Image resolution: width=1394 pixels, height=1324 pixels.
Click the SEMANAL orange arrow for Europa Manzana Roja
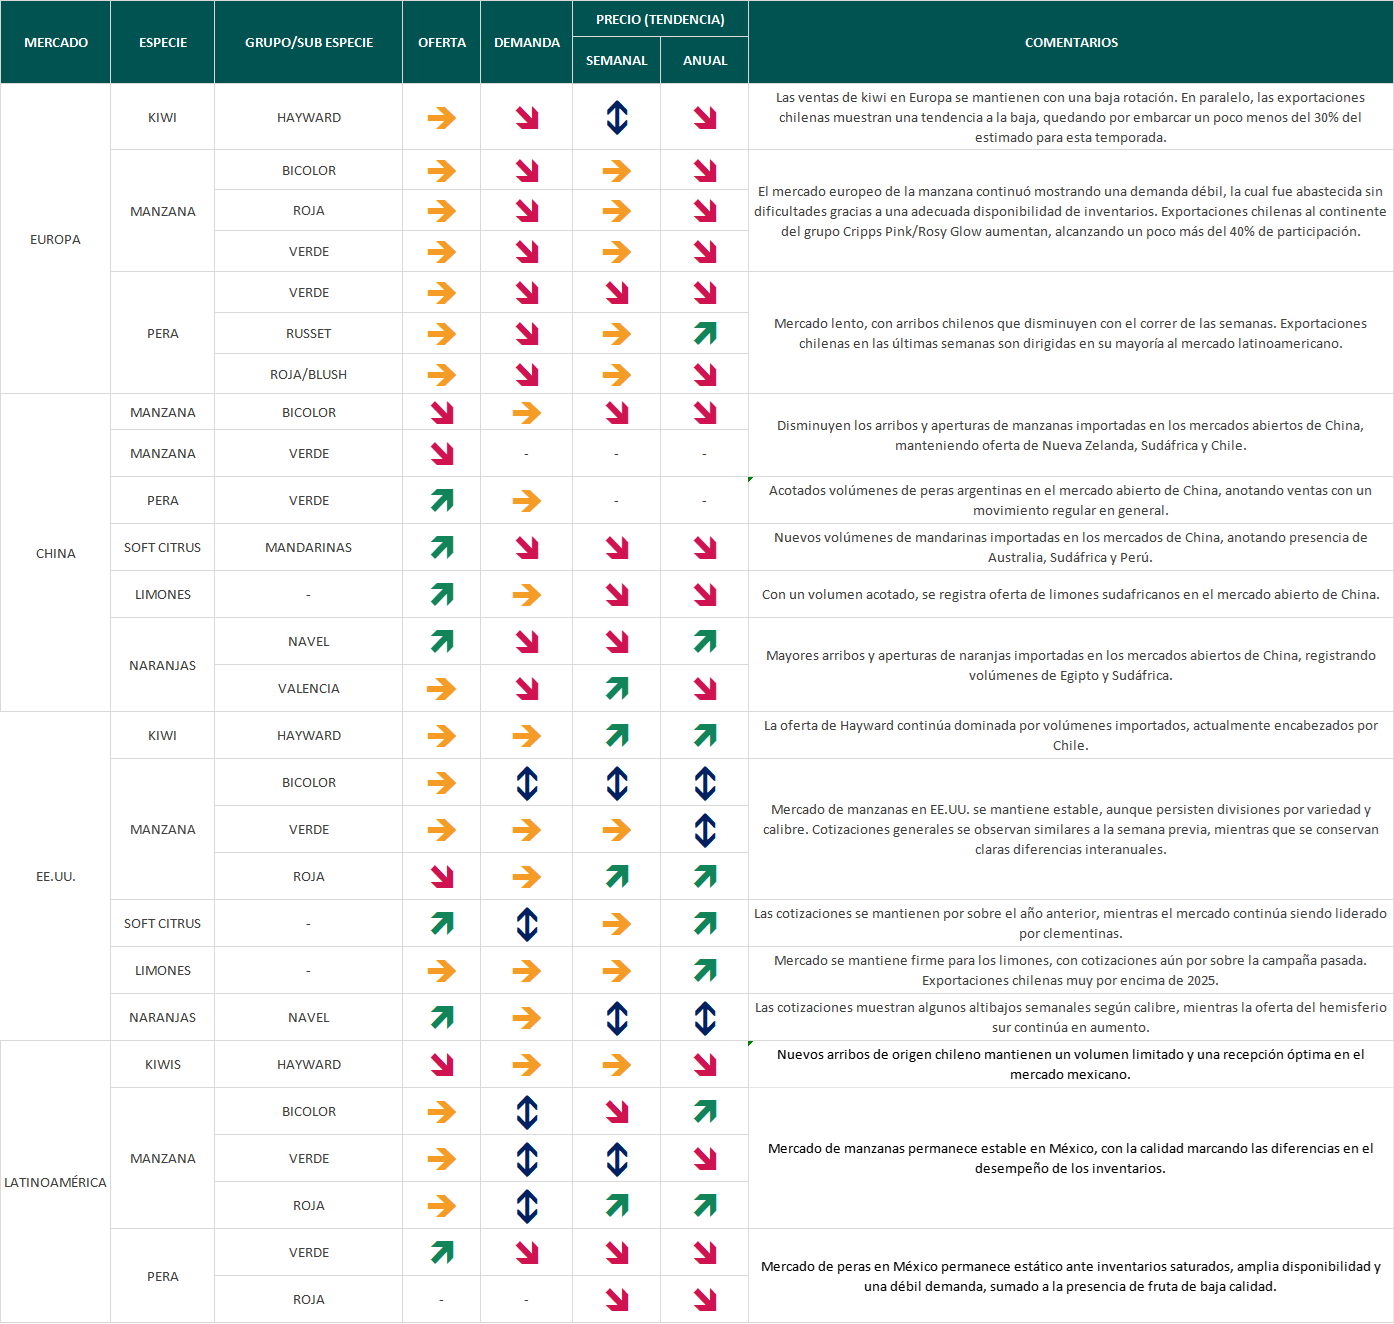click(617, 211)
